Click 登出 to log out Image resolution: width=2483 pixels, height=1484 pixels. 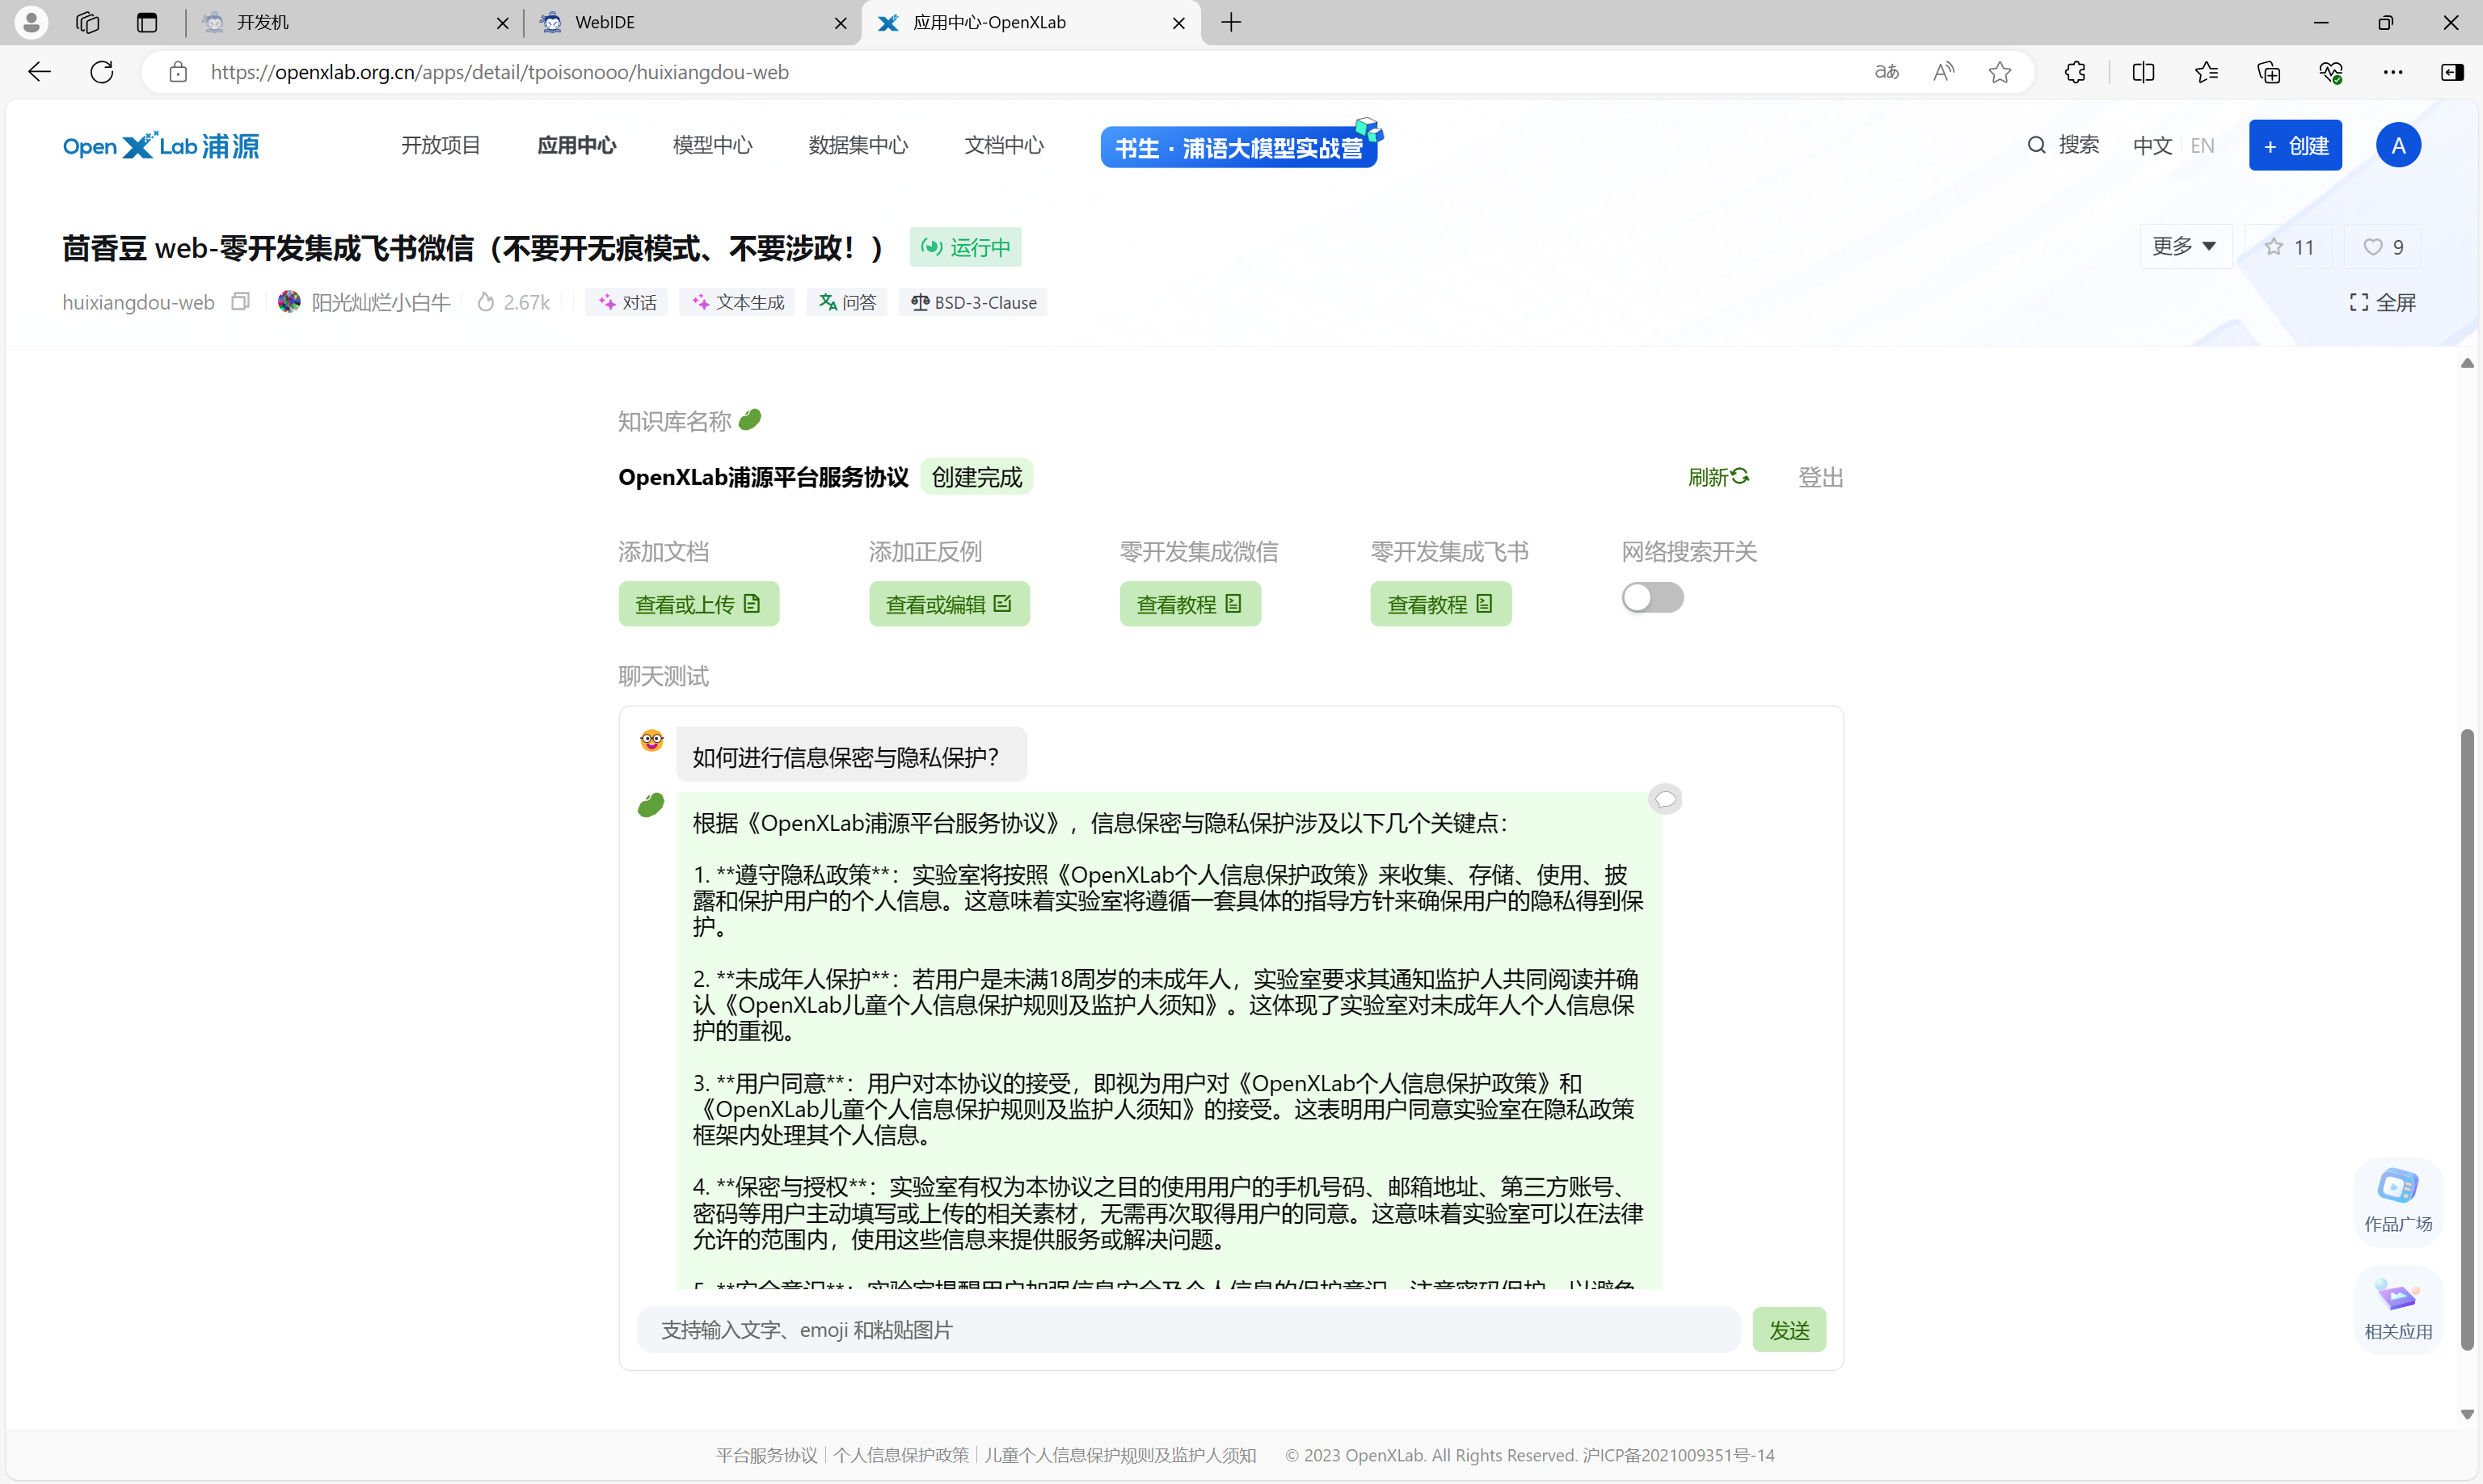[1820, 477]
